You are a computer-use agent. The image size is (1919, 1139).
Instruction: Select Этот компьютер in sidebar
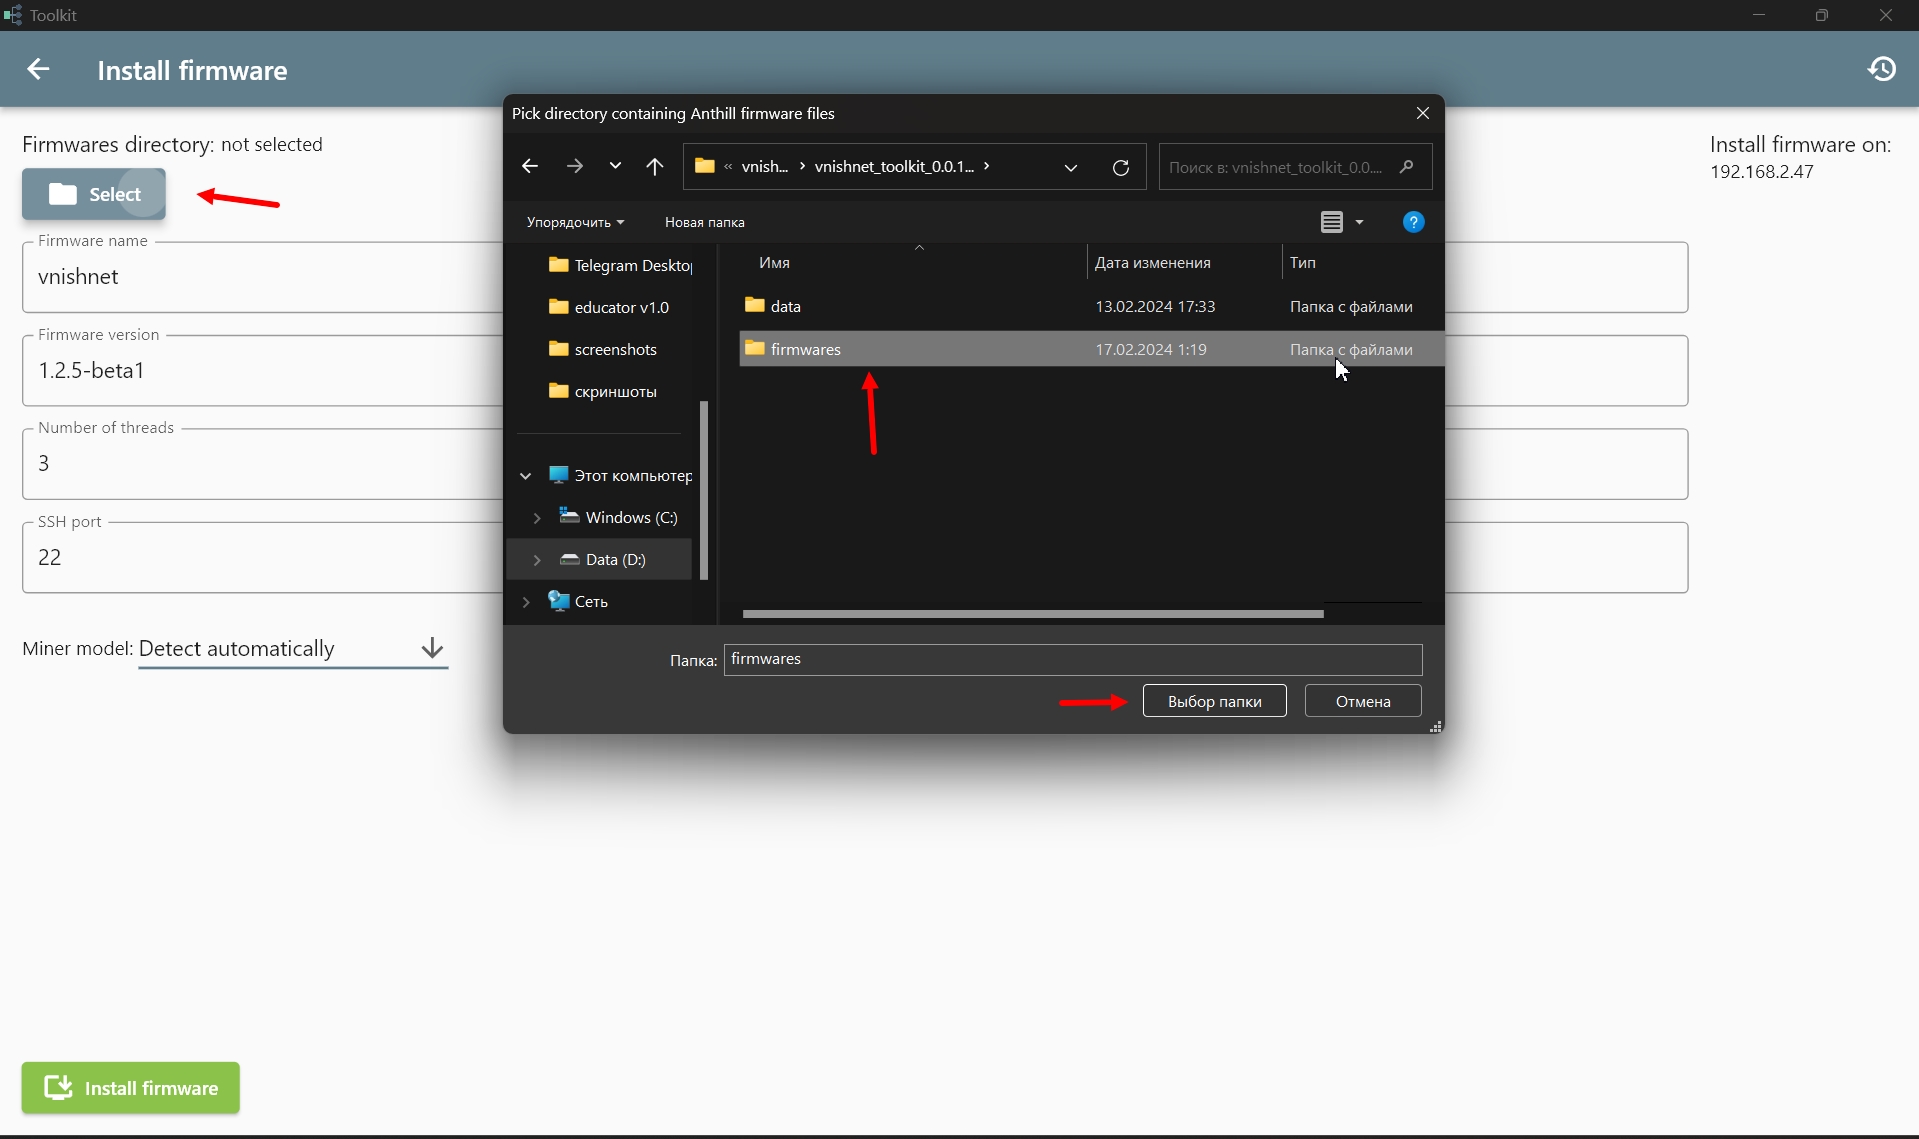pyautogui.click(x=620, y=475)
